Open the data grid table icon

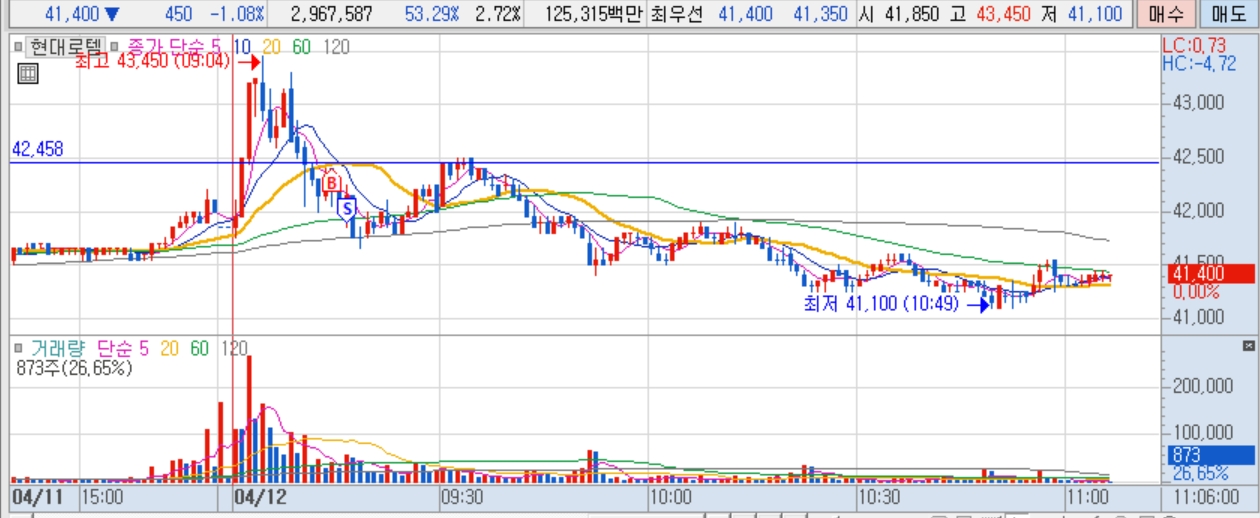click(28, 72)
